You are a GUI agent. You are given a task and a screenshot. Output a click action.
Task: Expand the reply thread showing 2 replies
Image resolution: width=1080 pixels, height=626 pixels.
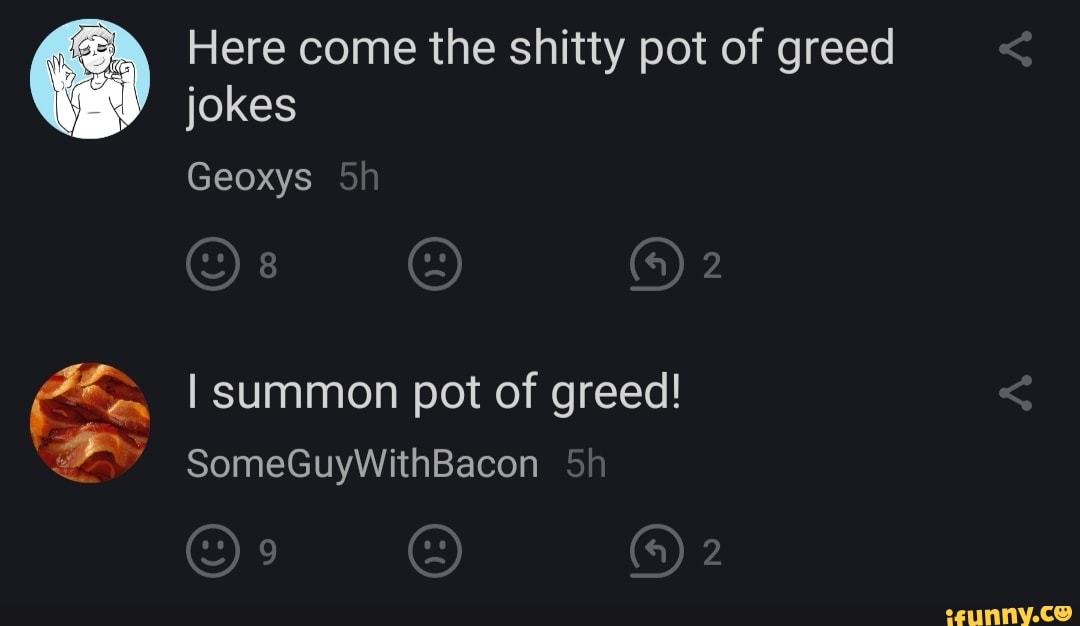coord(655,264)
